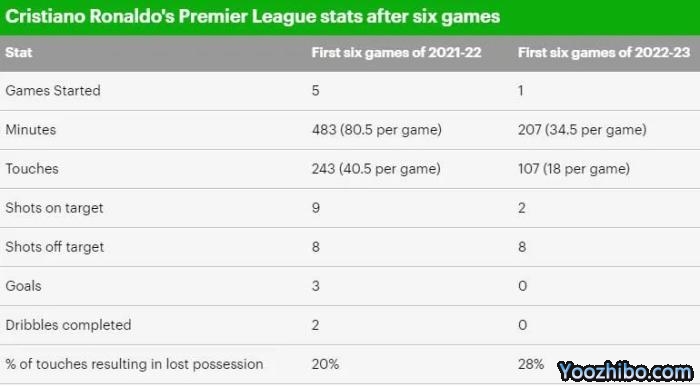Click the 243 (40.5 per game) value
The width and height of the screenshot is (700, 387).
(376, 169)
